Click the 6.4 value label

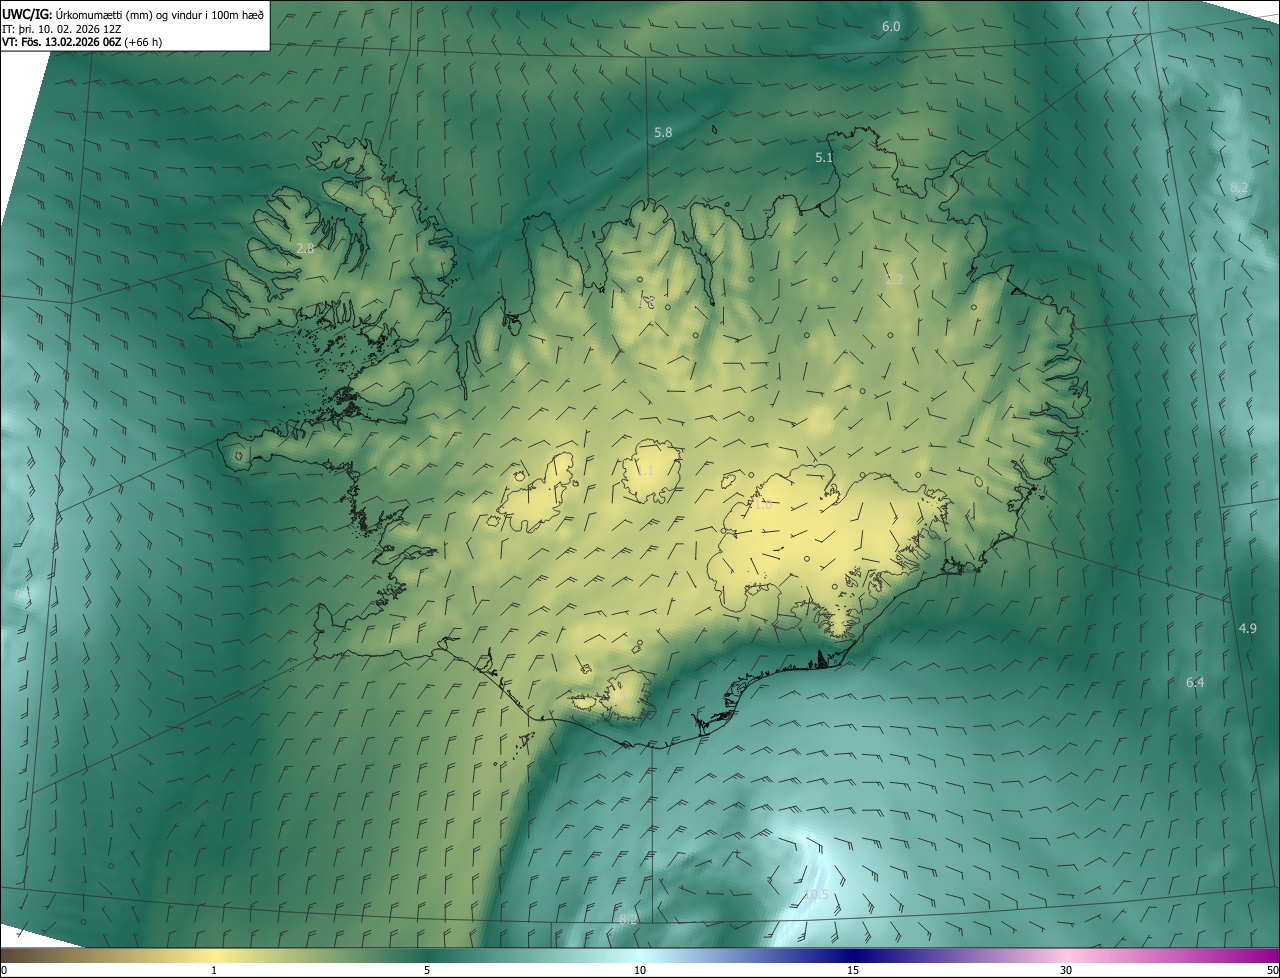pyautogui.click(x=1195, y=682)
